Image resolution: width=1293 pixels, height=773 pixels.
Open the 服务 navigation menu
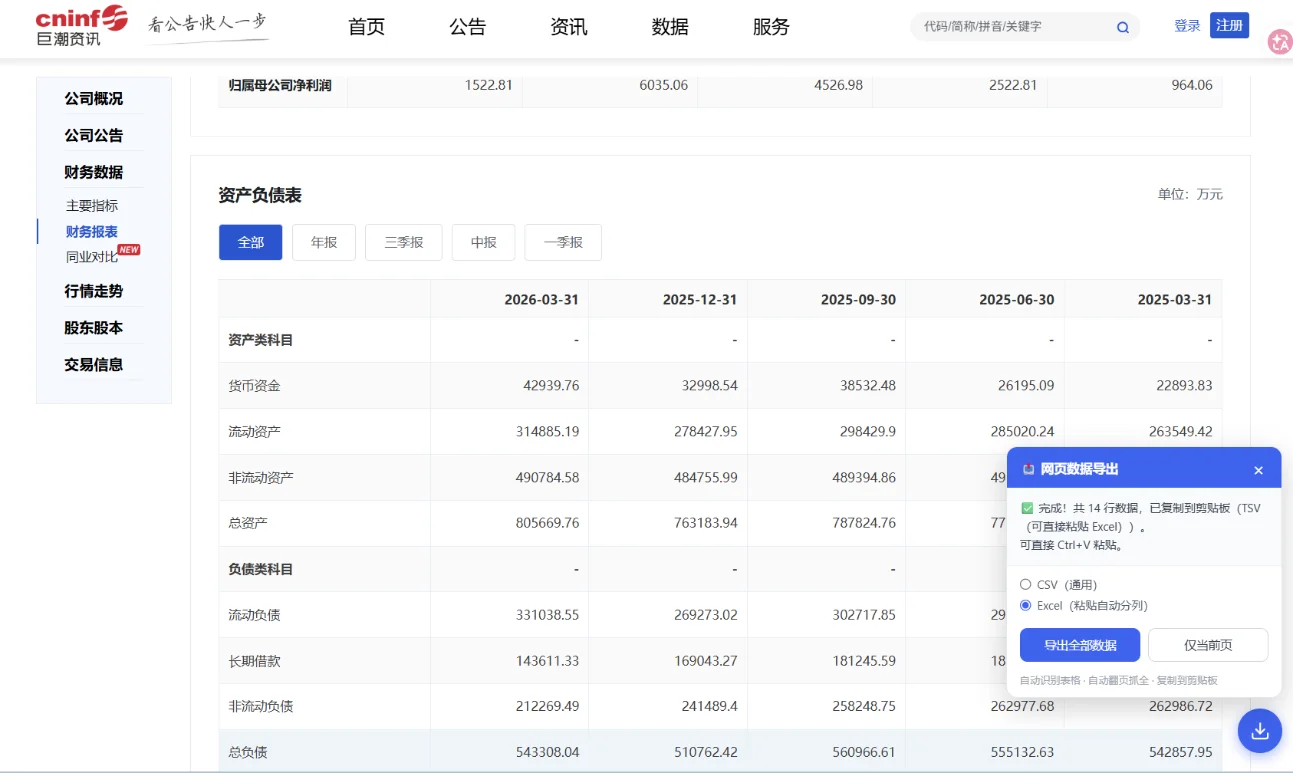(x=770, y=27)
